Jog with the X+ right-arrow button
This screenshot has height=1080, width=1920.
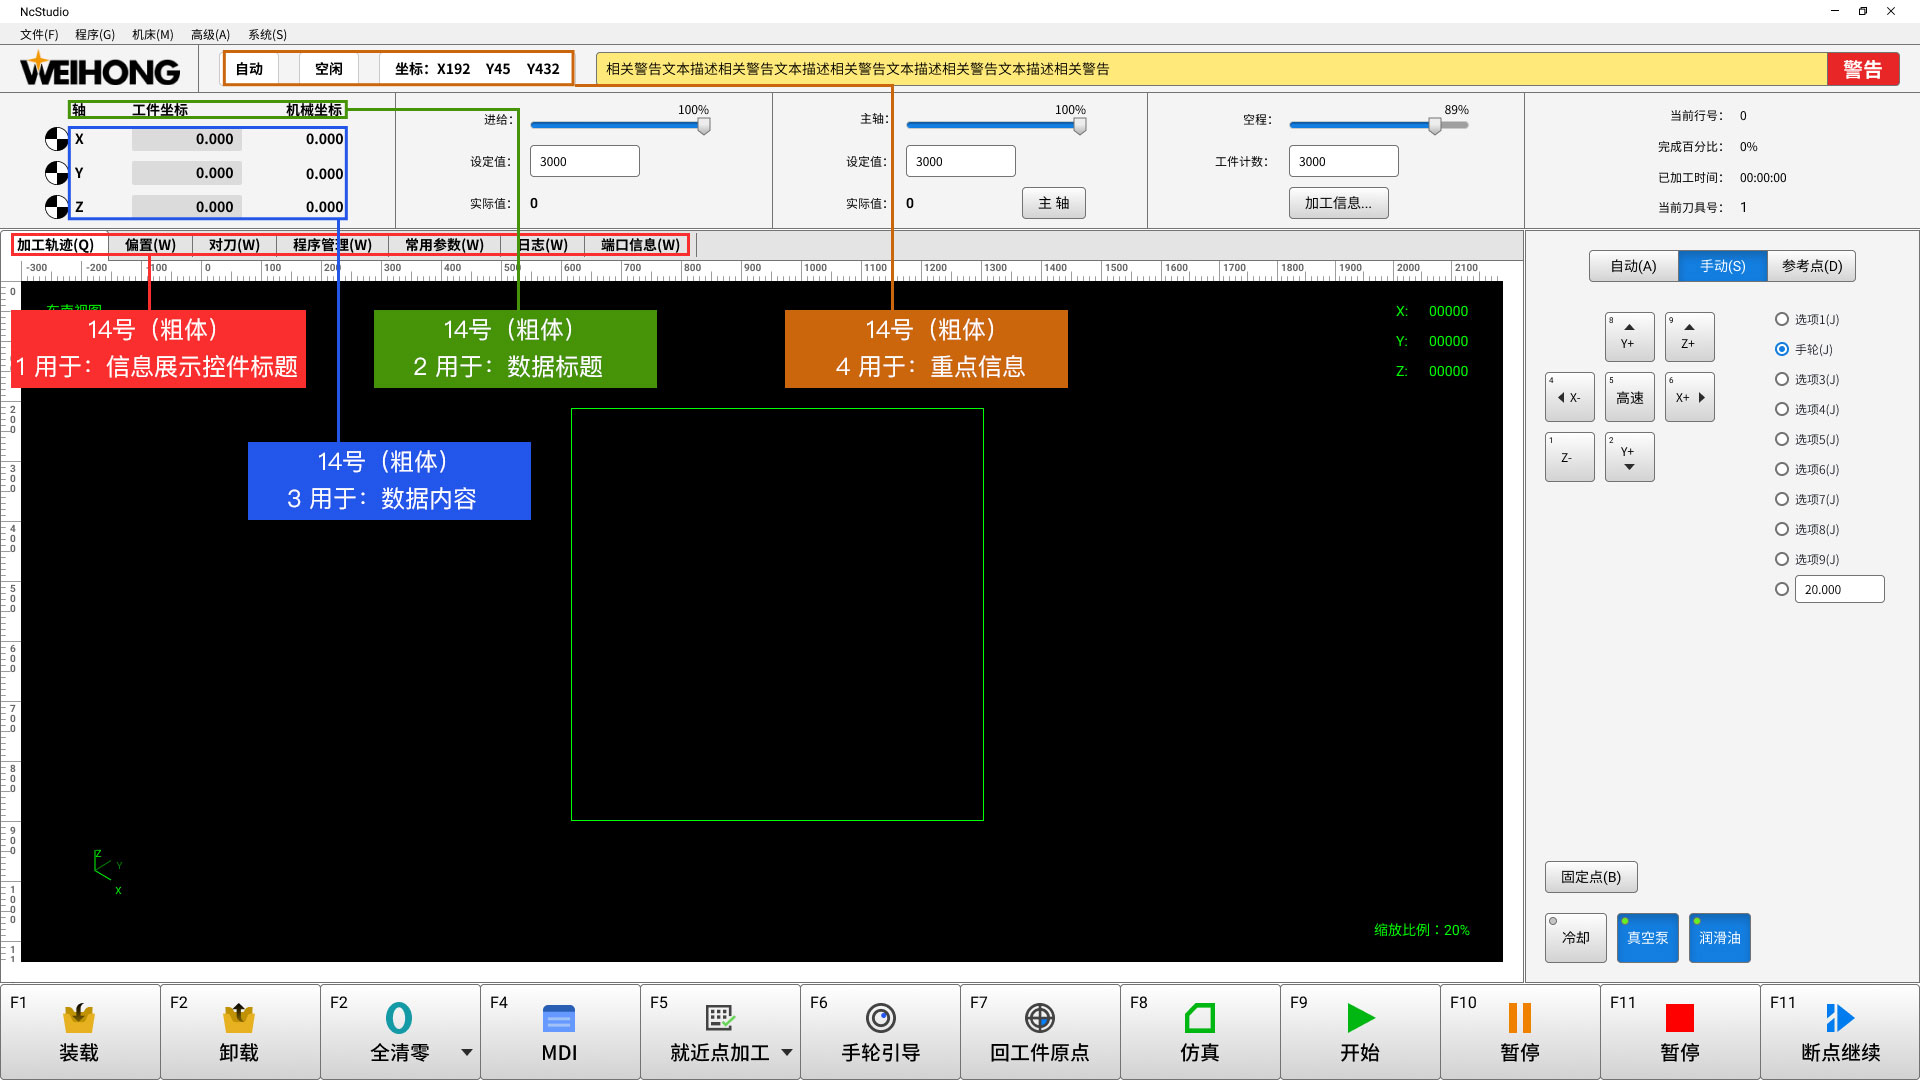coord(1689,397)
